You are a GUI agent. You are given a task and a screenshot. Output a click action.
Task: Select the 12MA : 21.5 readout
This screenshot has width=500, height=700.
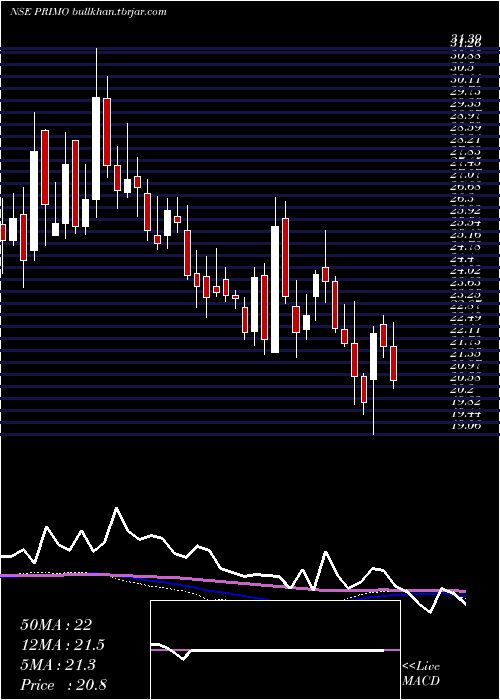(x=63, y=645)
